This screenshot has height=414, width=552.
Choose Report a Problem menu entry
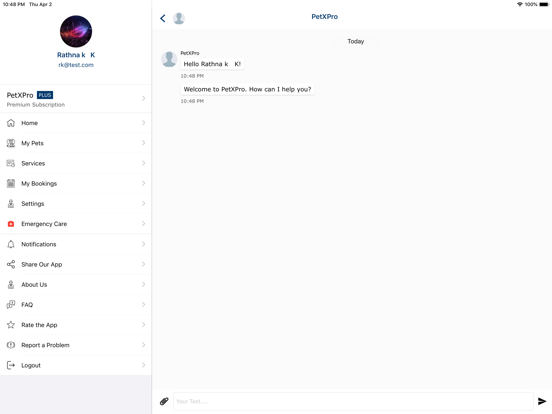tap(76, 345)
